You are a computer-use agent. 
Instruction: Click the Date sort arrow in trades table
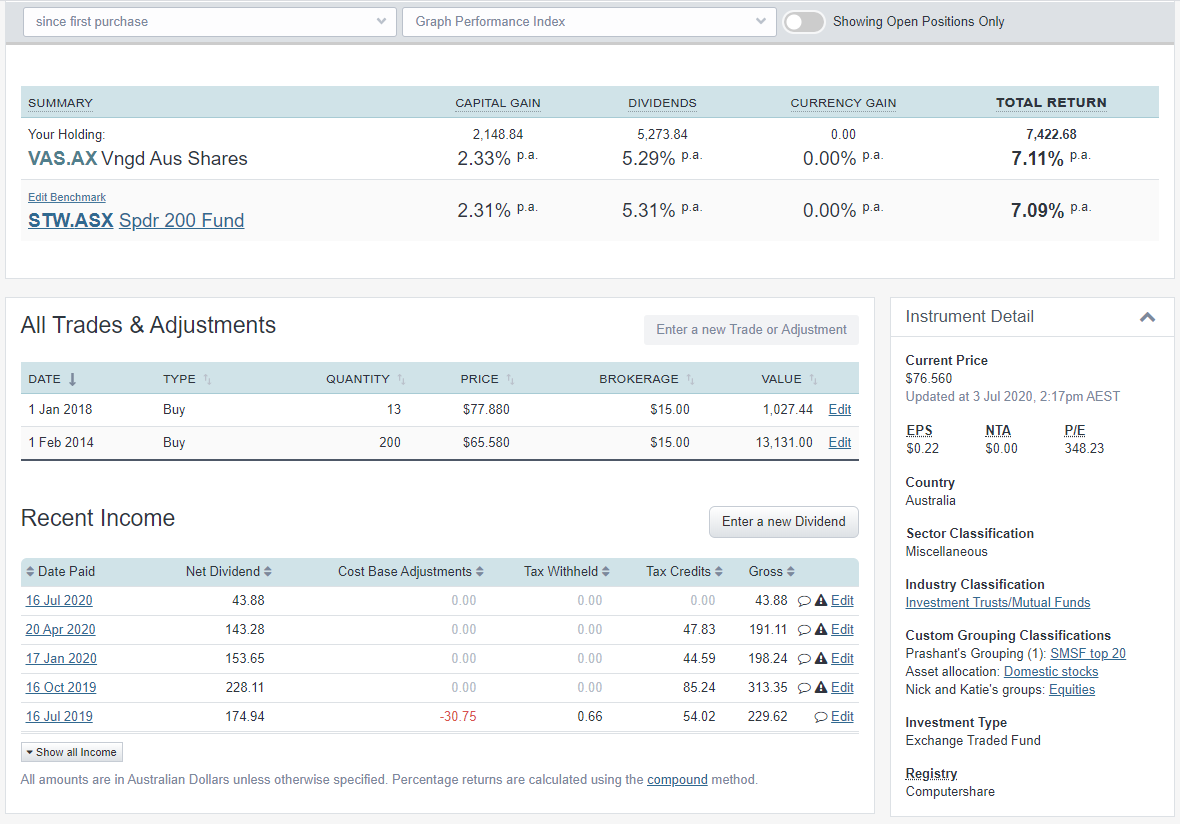(x=72, y=379)
